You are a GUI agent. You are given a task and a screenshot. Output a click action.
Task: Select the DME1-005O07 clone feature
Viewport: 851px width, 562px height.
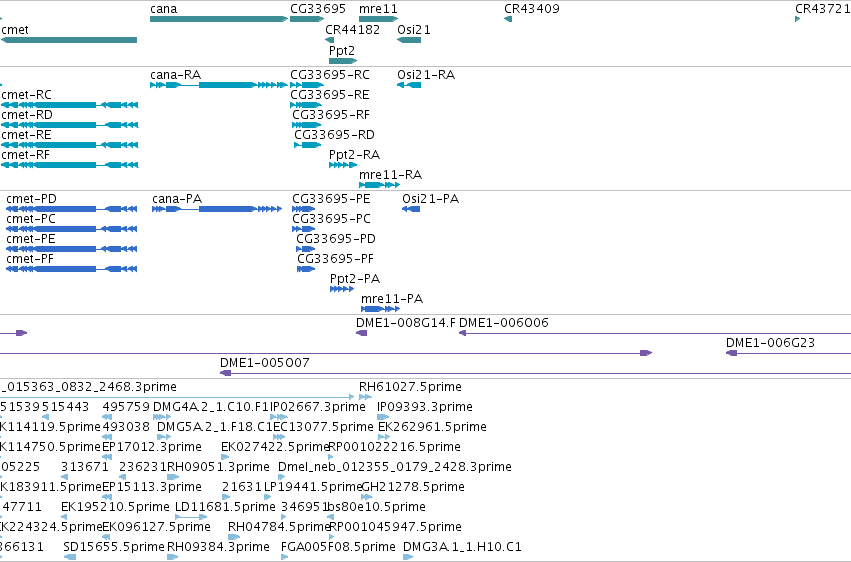535,373
